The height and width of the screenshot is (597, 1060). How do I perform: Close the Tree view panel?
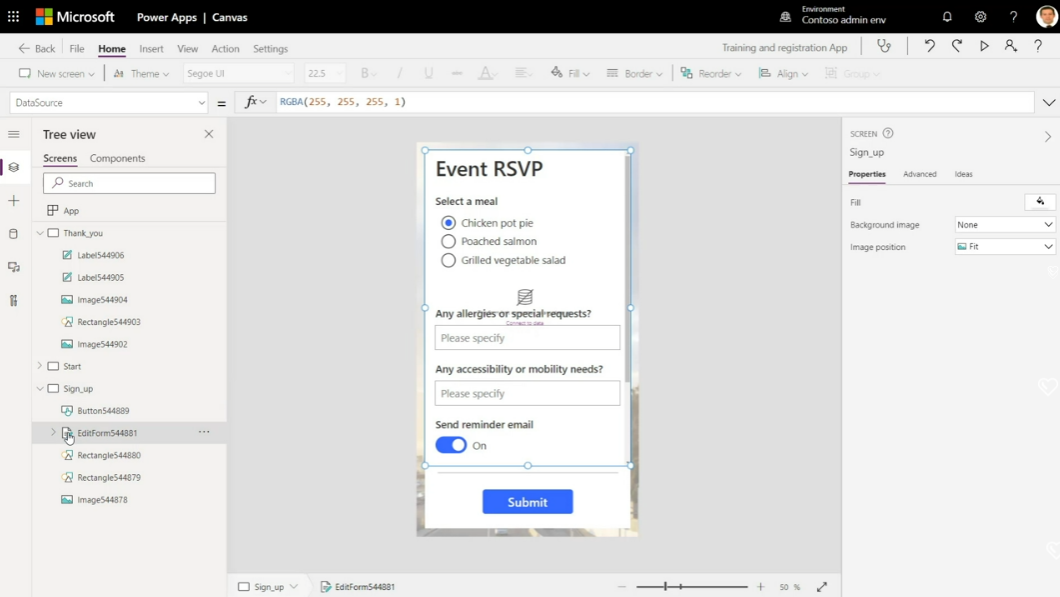tap(209, 134)
